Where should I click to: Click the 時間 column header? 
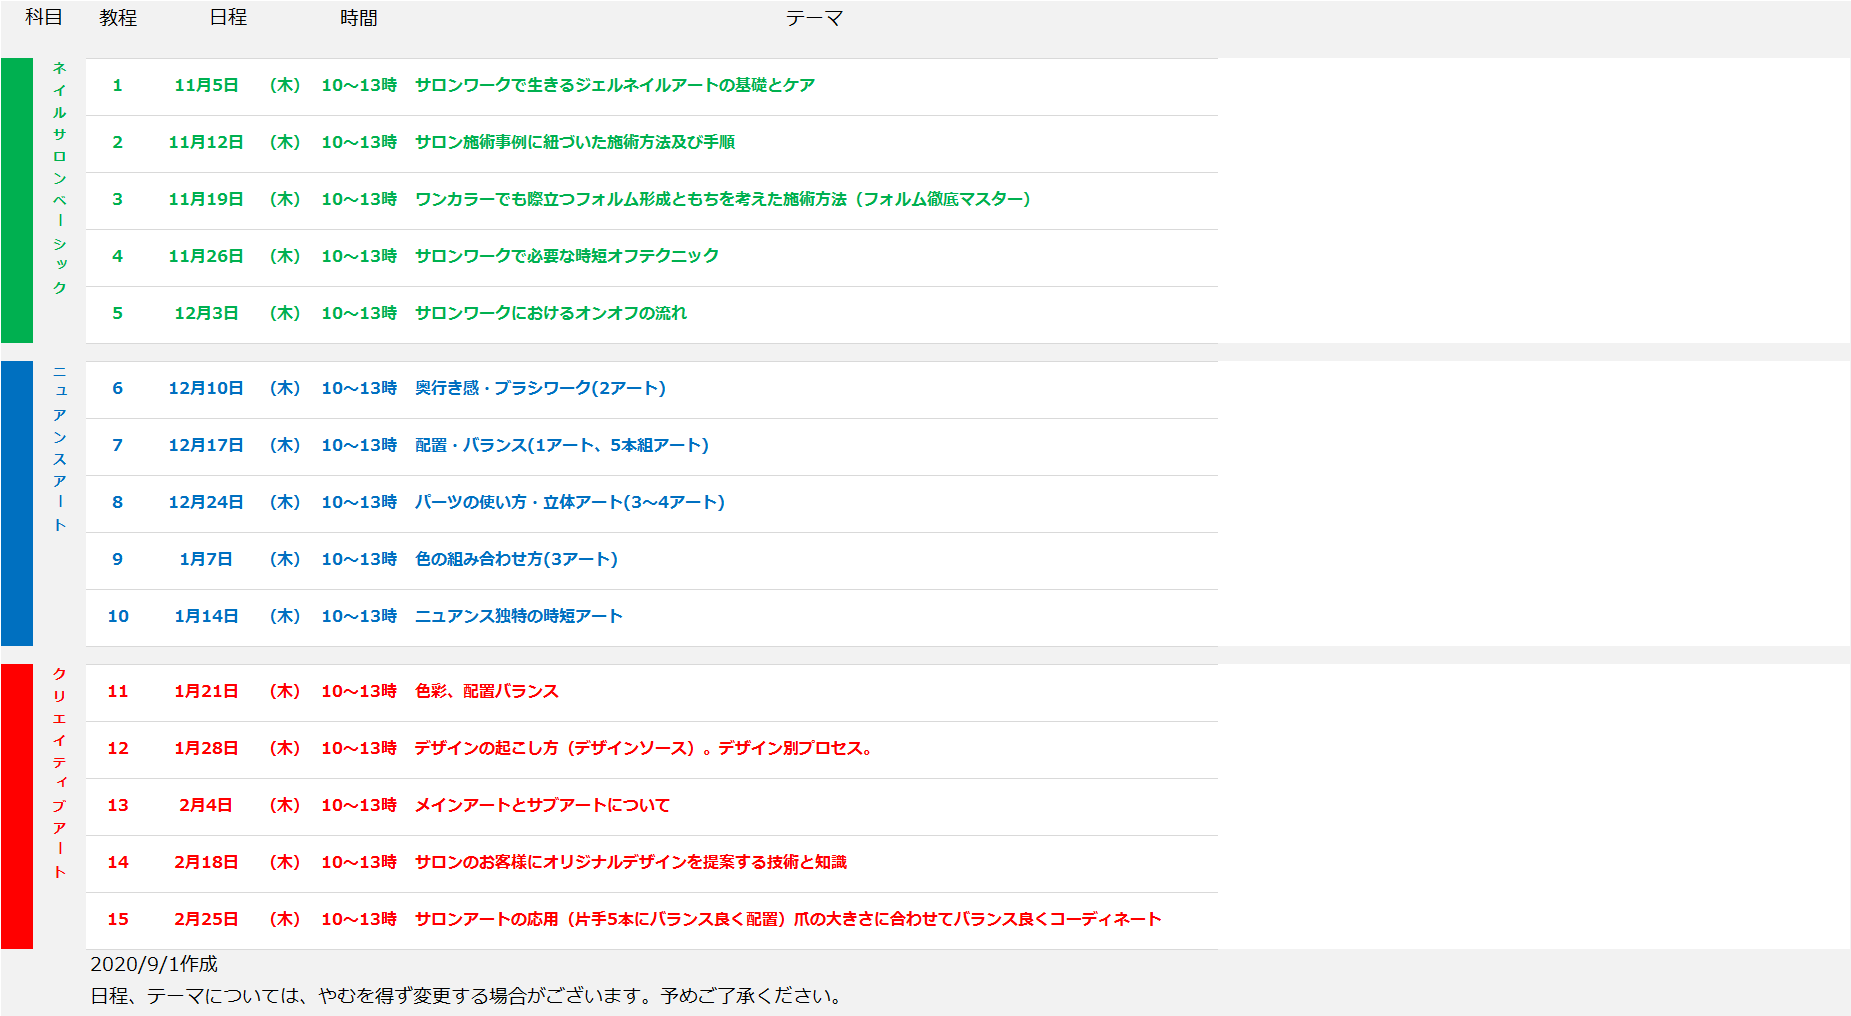(x=359, y=17)
